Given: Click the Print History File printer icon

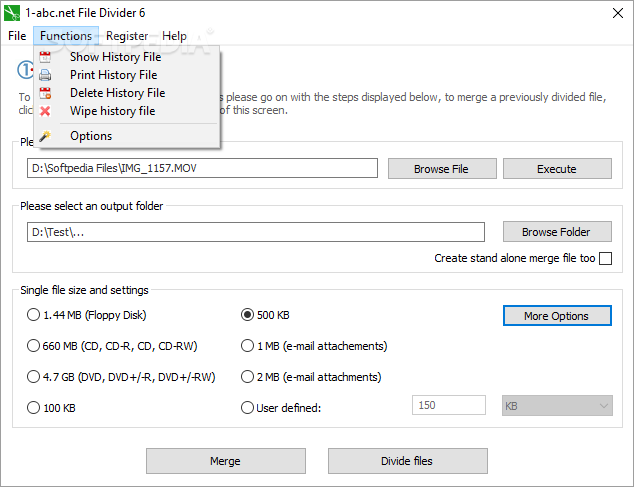Looking at the screenshot, I should (45, 75).
